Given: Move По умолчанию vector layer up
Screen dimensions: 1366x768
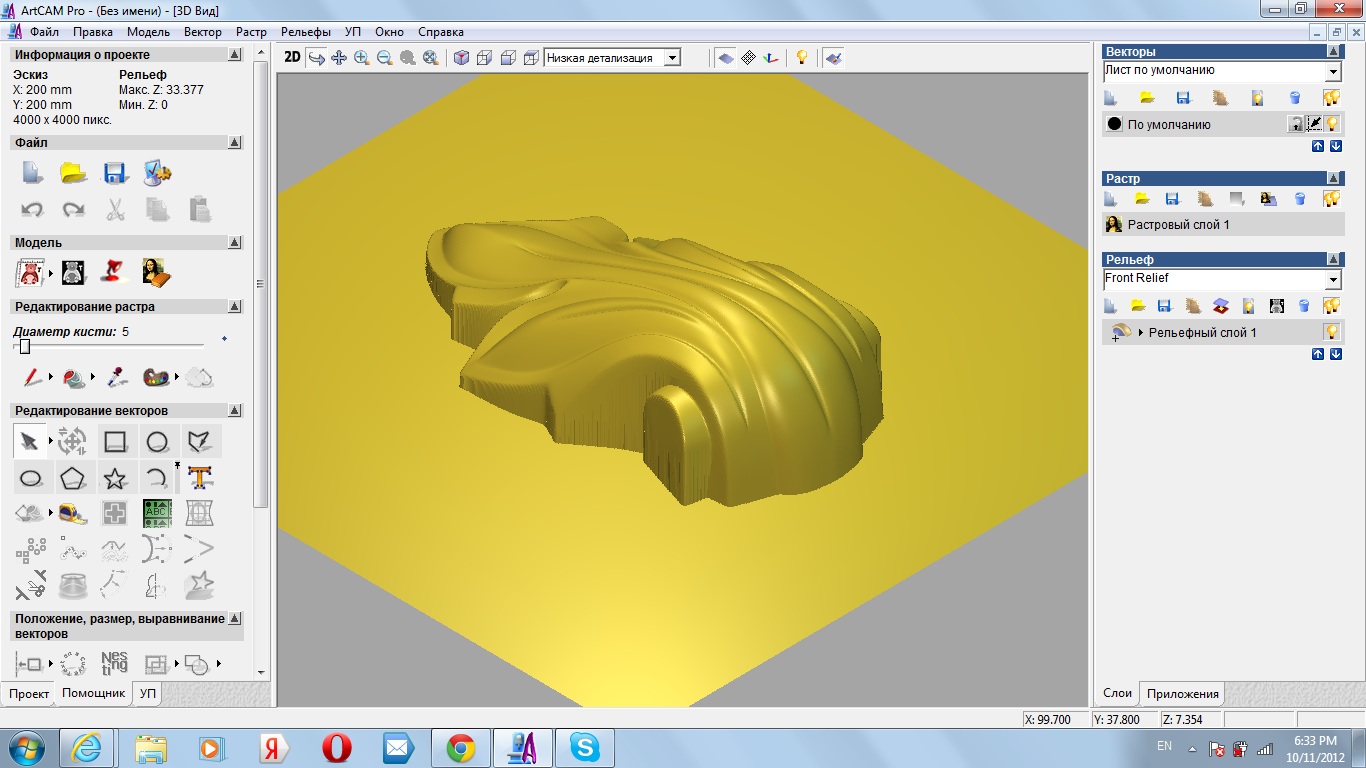Looking at the screenshot, I should [x=1317, y=146].
